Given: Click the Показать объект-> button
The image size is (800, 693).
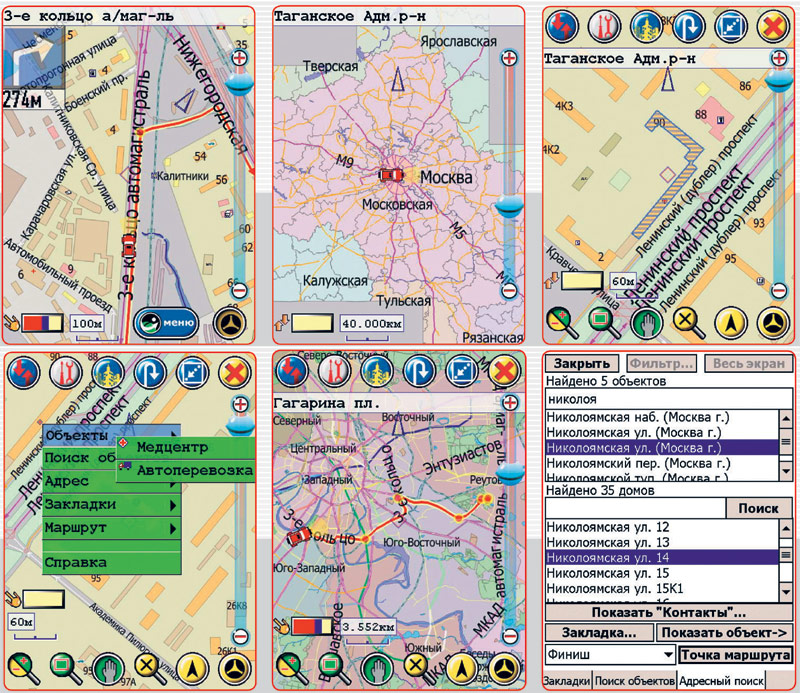Looking at the screenshot, I should tap(724, 633).
